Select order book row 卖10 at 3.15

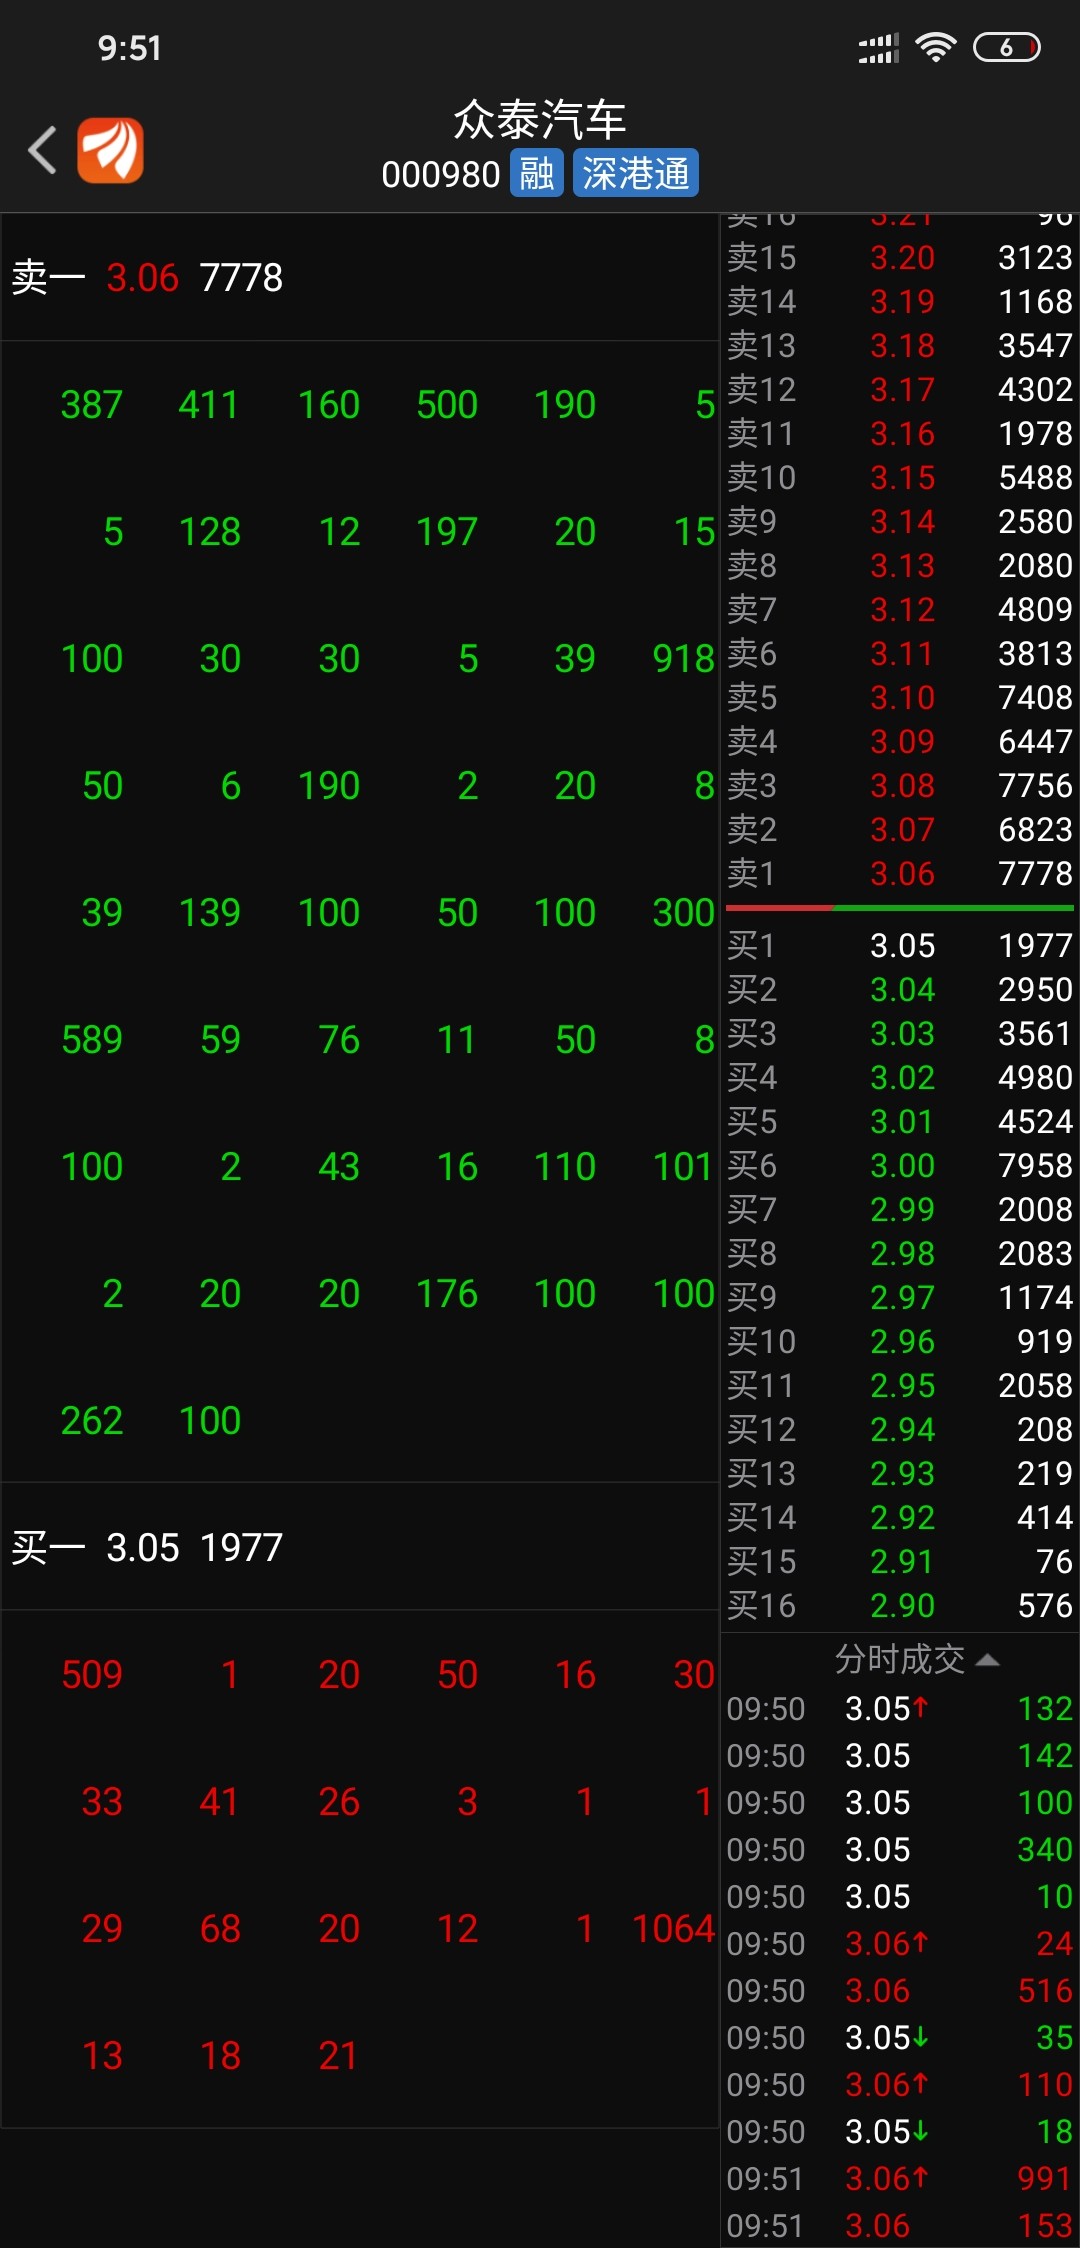pos(900,477)
